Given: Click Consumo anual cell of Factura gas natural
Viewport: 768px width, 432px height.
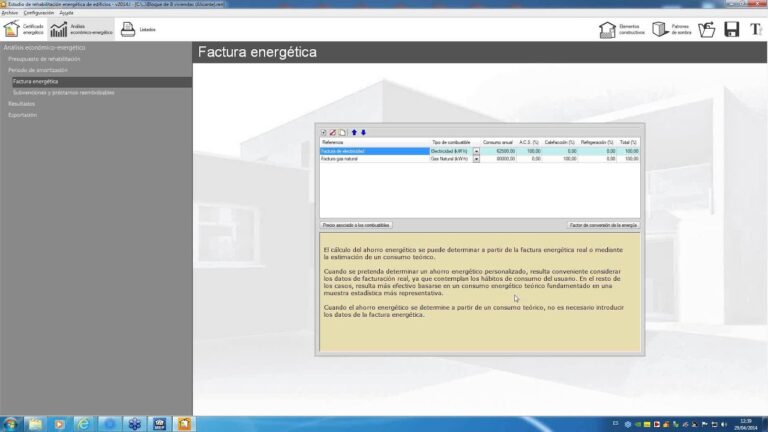Looking at the screenshot, I should click(x=499, y=158).
